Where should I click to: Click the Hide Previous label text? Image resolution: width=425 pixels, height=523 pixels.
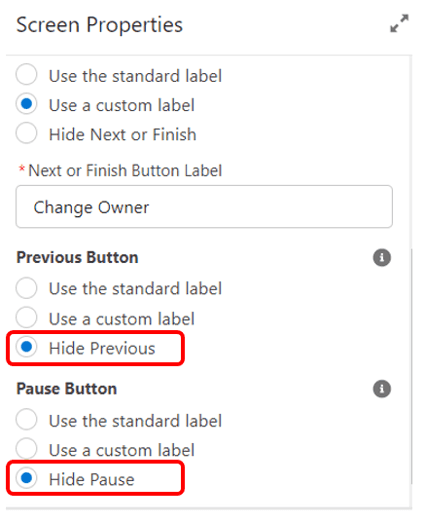pyautogui.click(x=102, y=348)
